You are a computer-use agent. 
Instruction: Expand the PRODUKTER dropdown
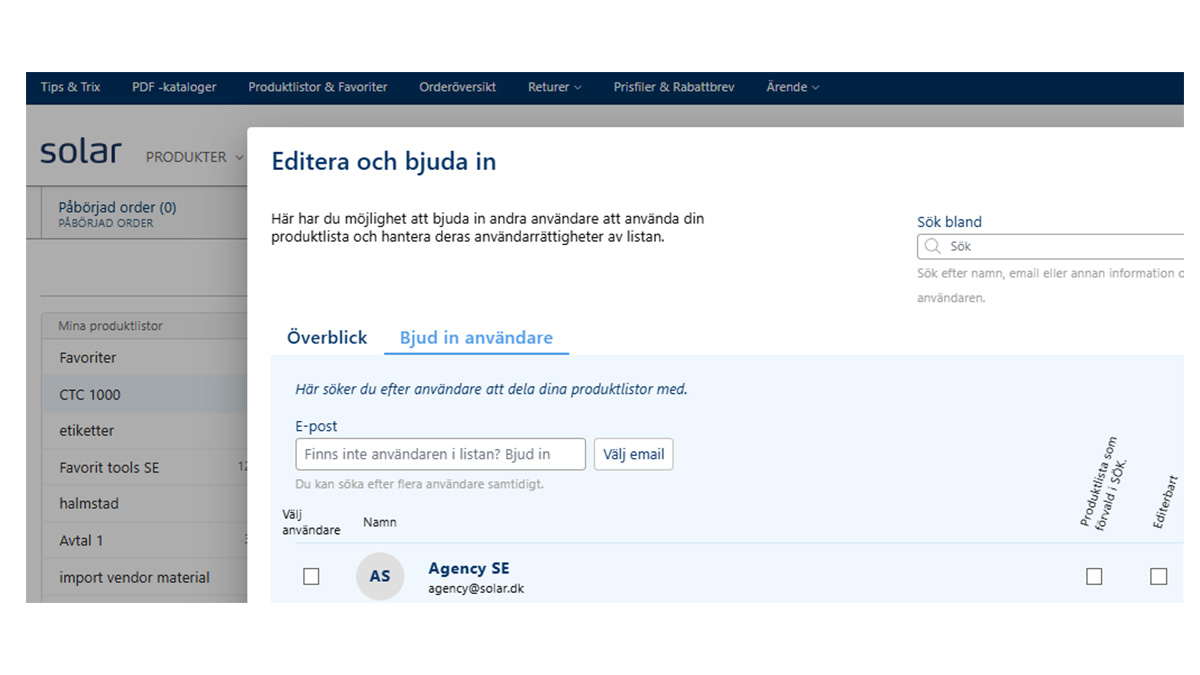click(x=194, y=158)
